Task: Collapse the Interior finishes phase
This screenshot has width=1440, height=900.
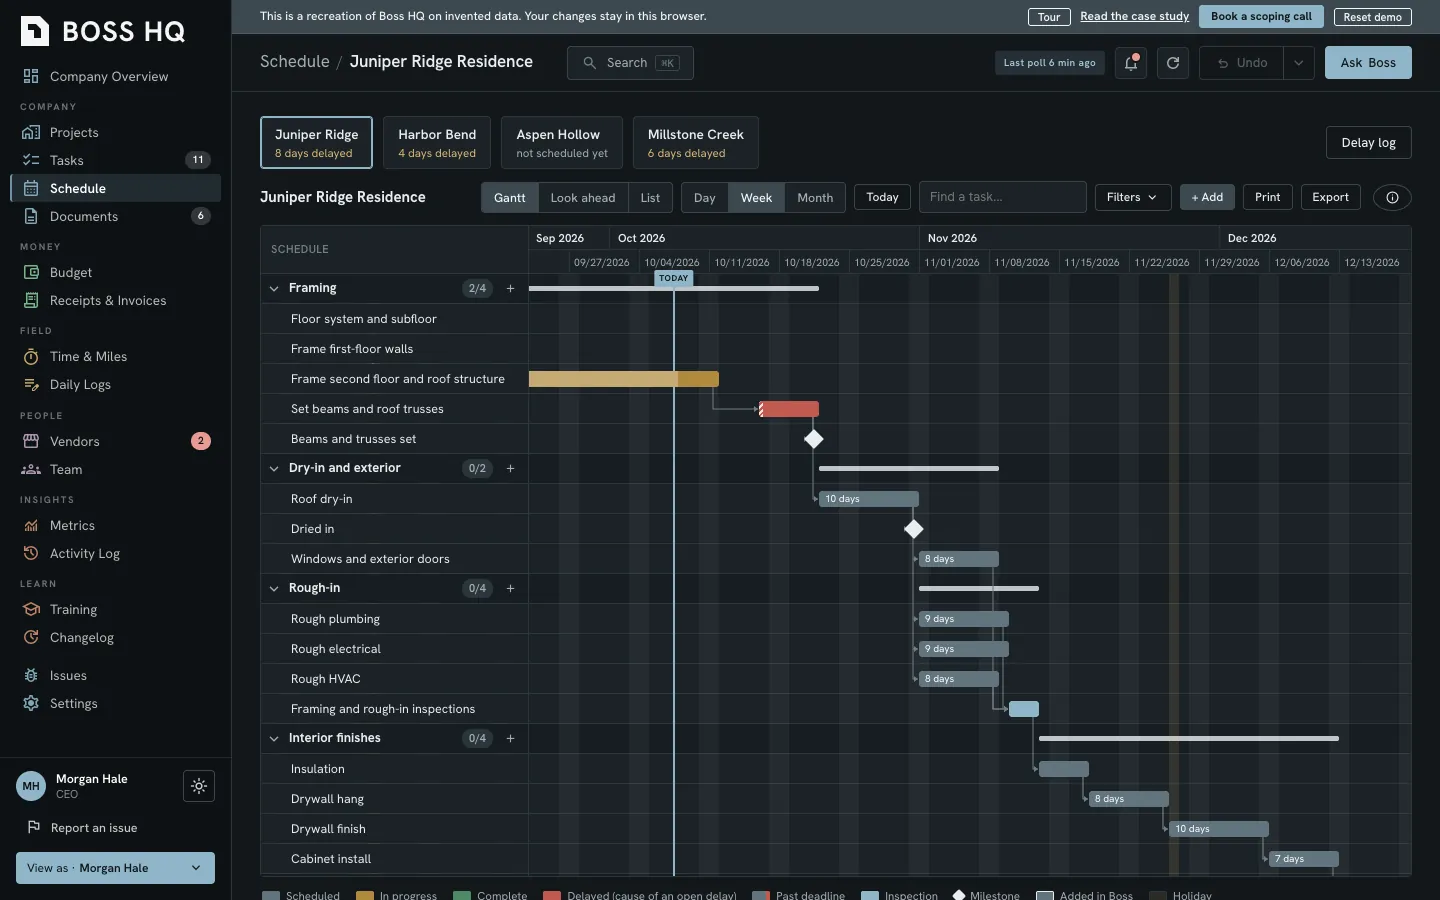Action: (x=274, y=739)
